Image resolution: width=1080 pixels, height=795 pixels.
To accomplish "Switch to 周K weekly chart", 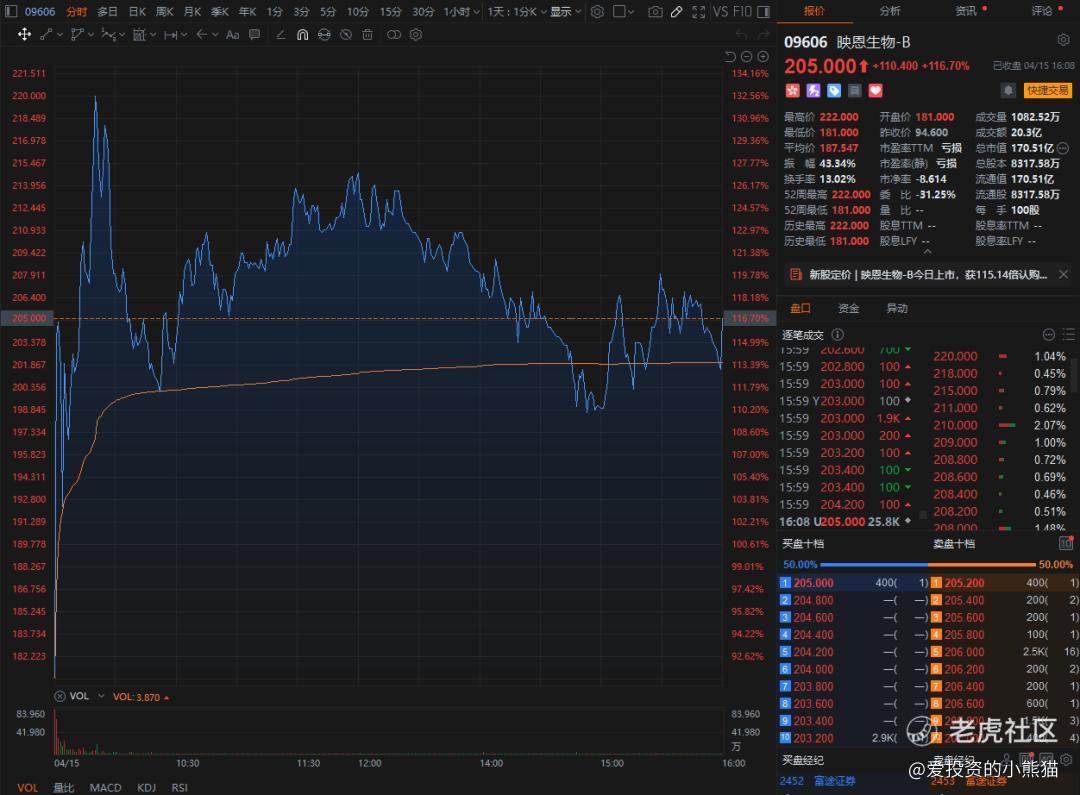I will coord(165,12).
